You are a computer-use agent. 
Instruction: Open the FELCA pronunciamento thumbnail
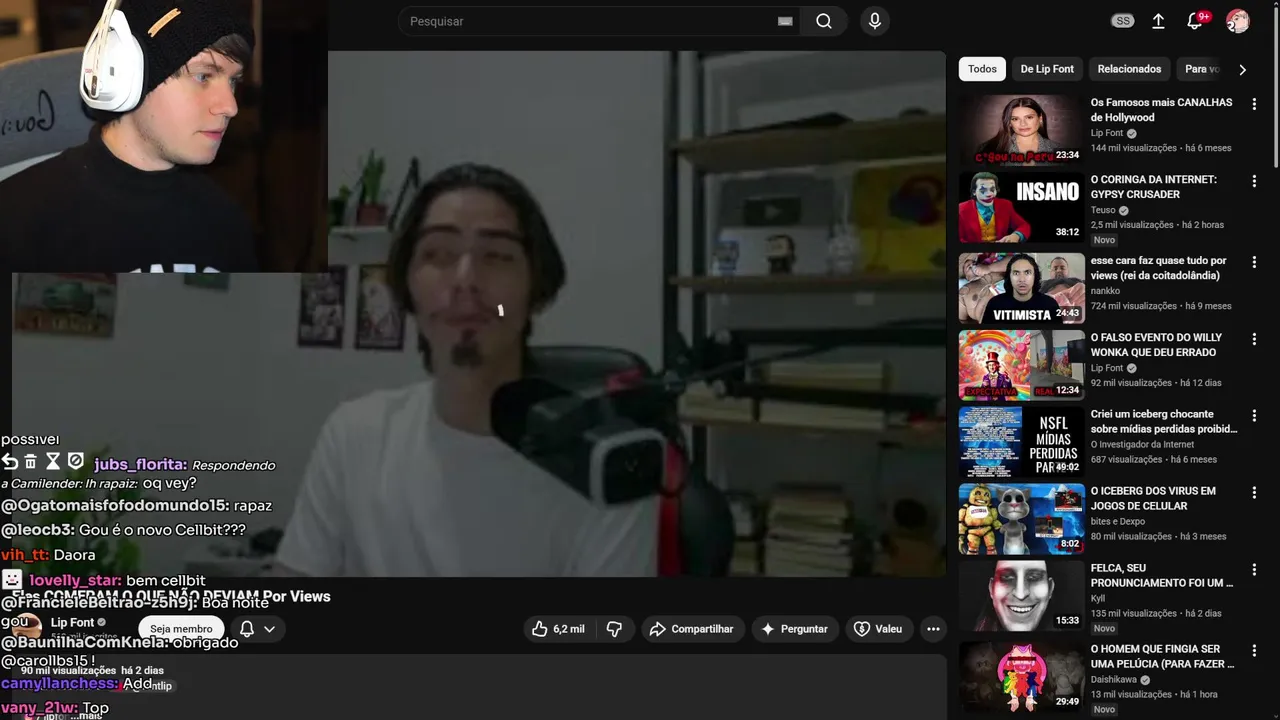[1021, 596]
